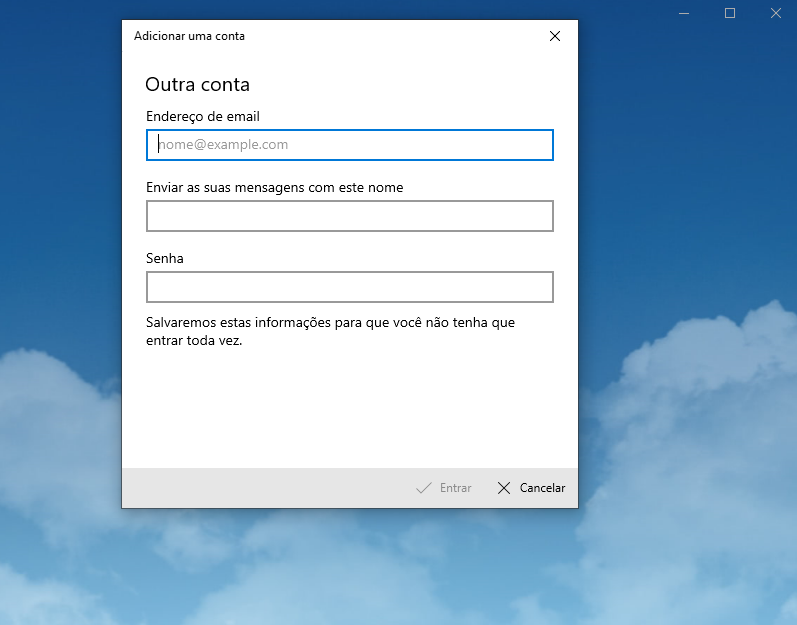The image size is (797, 625).
Task: Click the Adicionar uma conta title text
Action: tap(189, 36)
